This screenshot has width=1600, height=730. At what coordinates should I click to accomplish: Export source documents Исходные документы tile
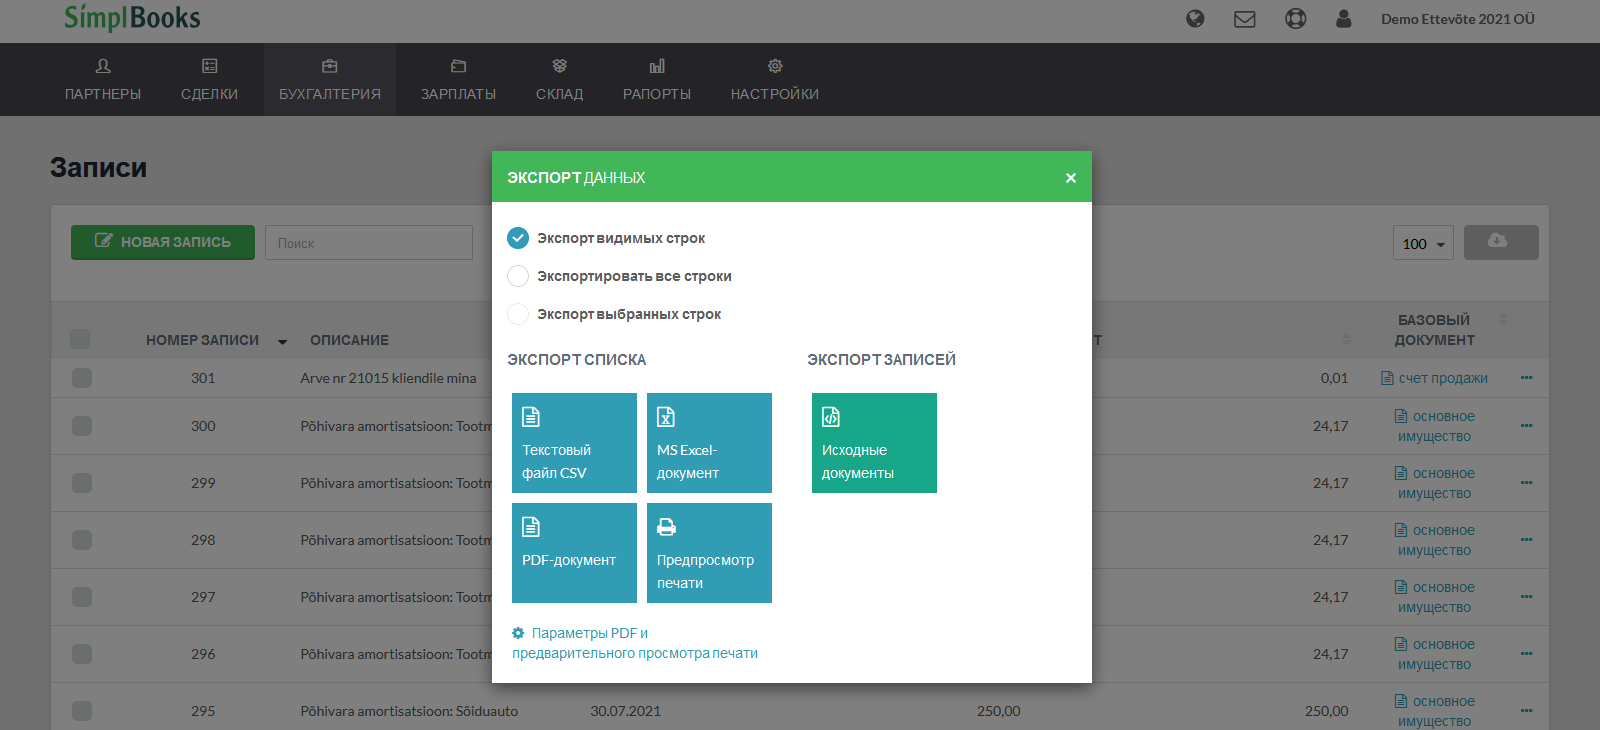[874, 443]
